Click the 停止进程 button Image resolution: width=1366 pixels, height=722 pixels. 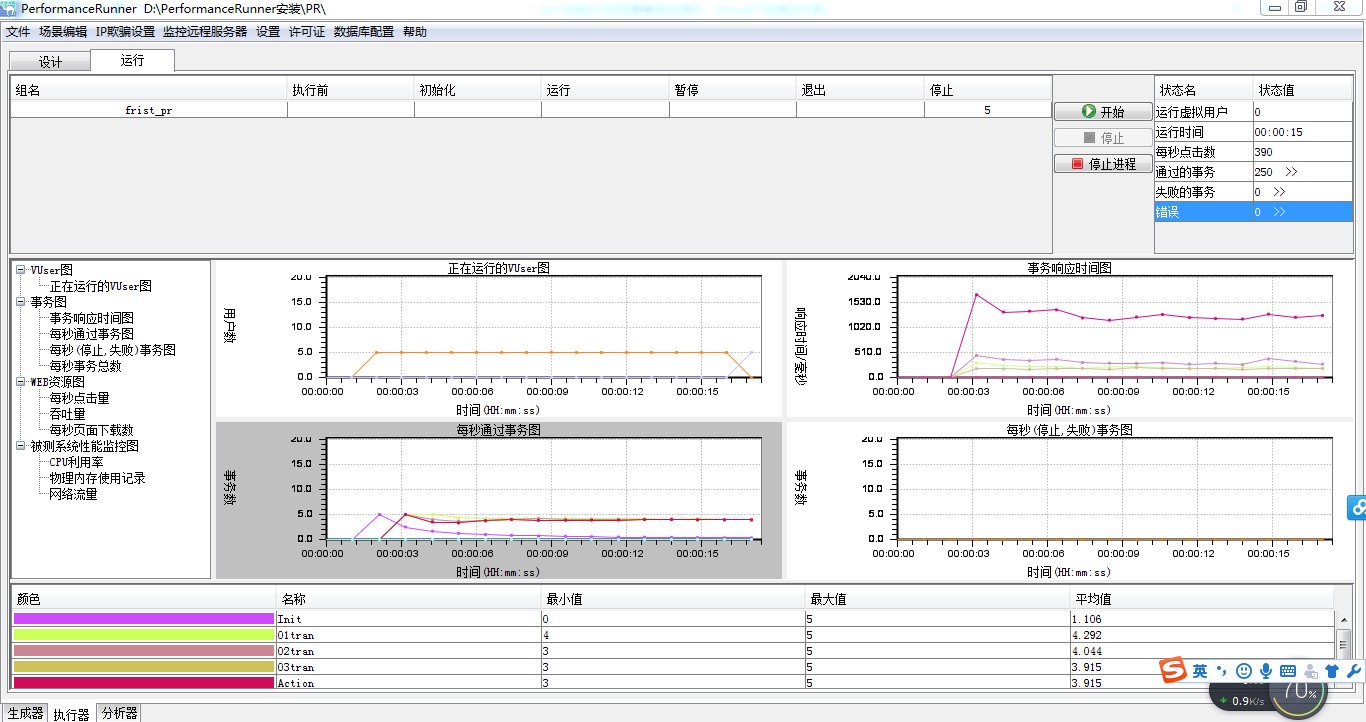click(1103, 164)
